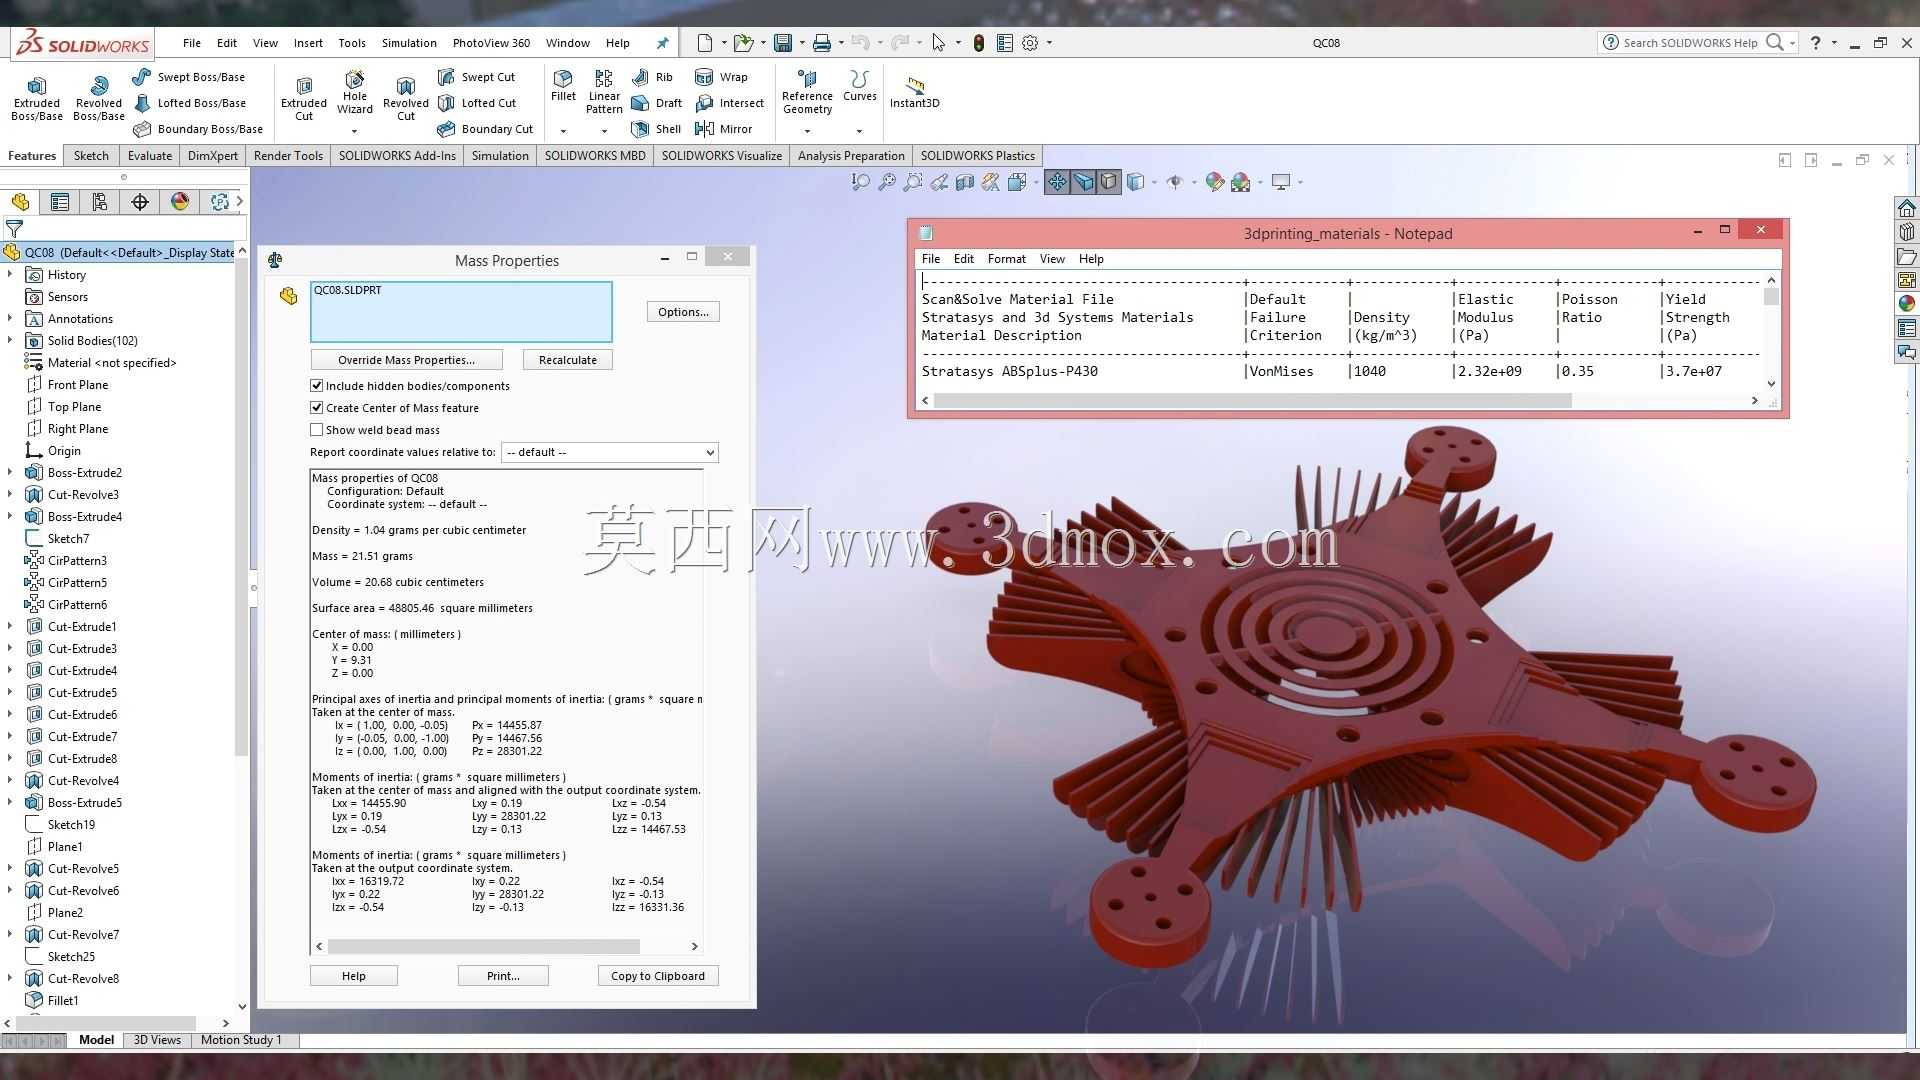Open the PhotoView 360 menu
The image size is (1920, 1080).
tap(491, 43)
